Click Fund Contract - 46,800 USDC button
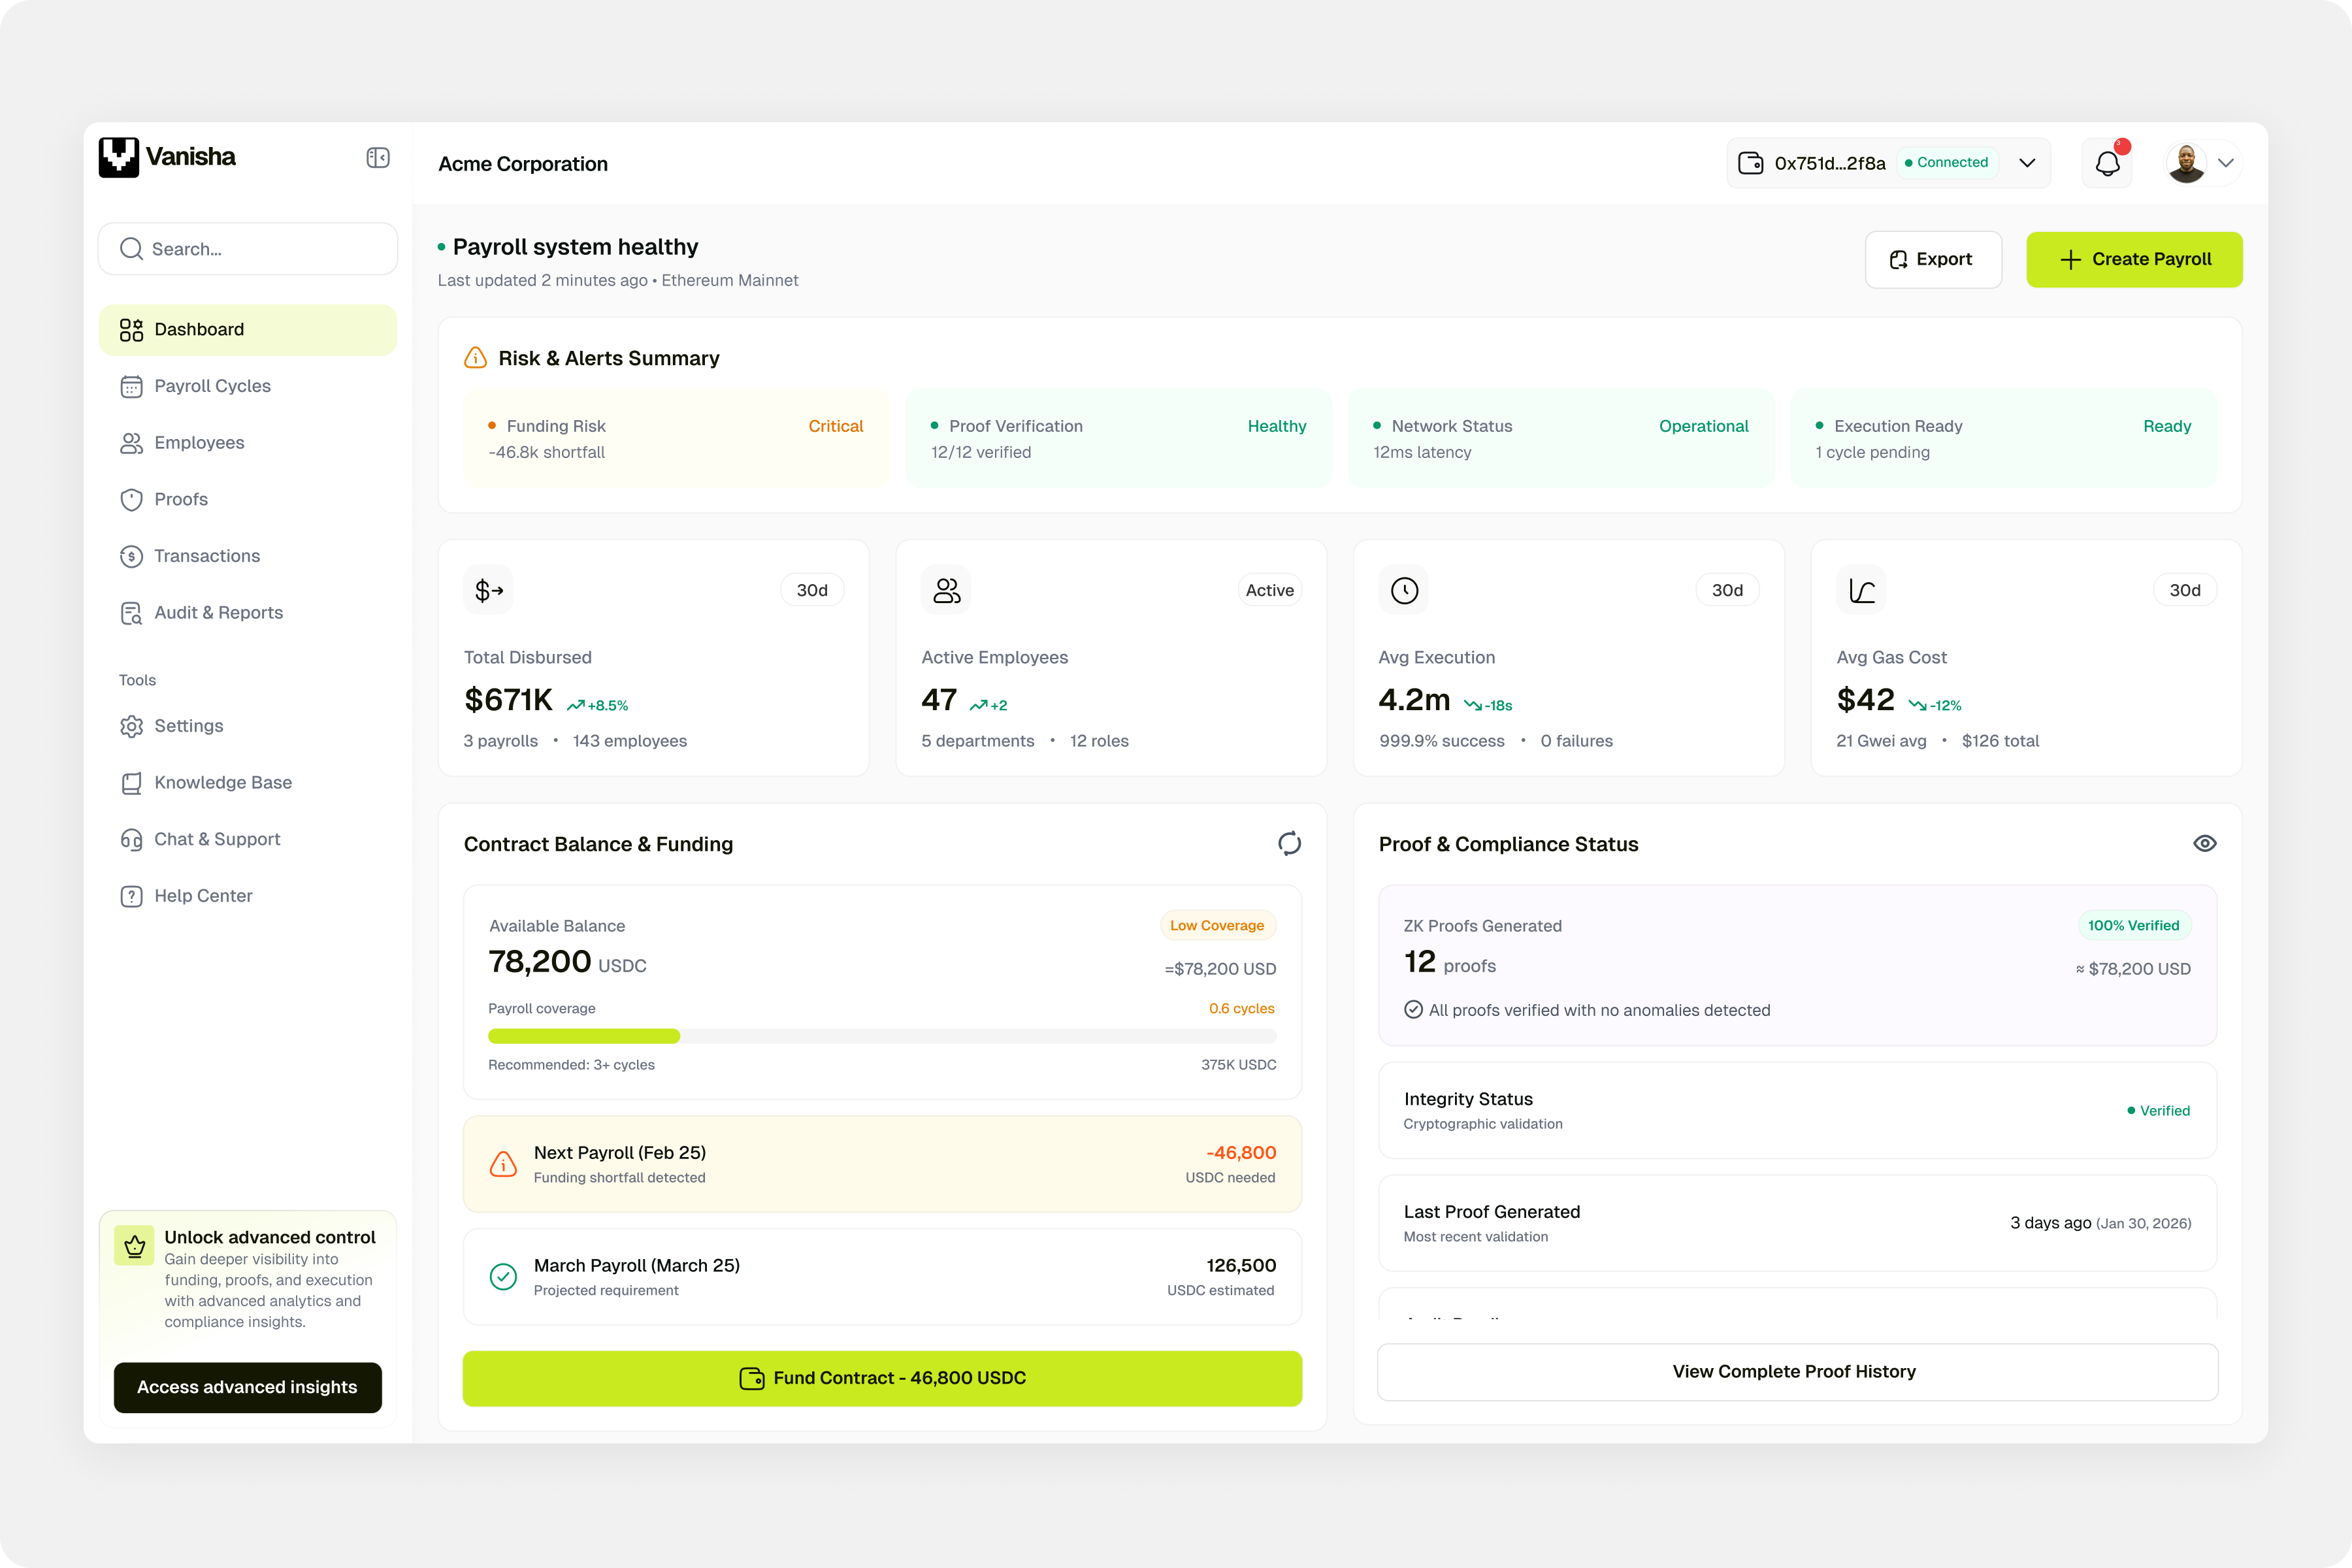Image resolution: width=2352 pixels, height=1568 pixels. pos(882,1378)
